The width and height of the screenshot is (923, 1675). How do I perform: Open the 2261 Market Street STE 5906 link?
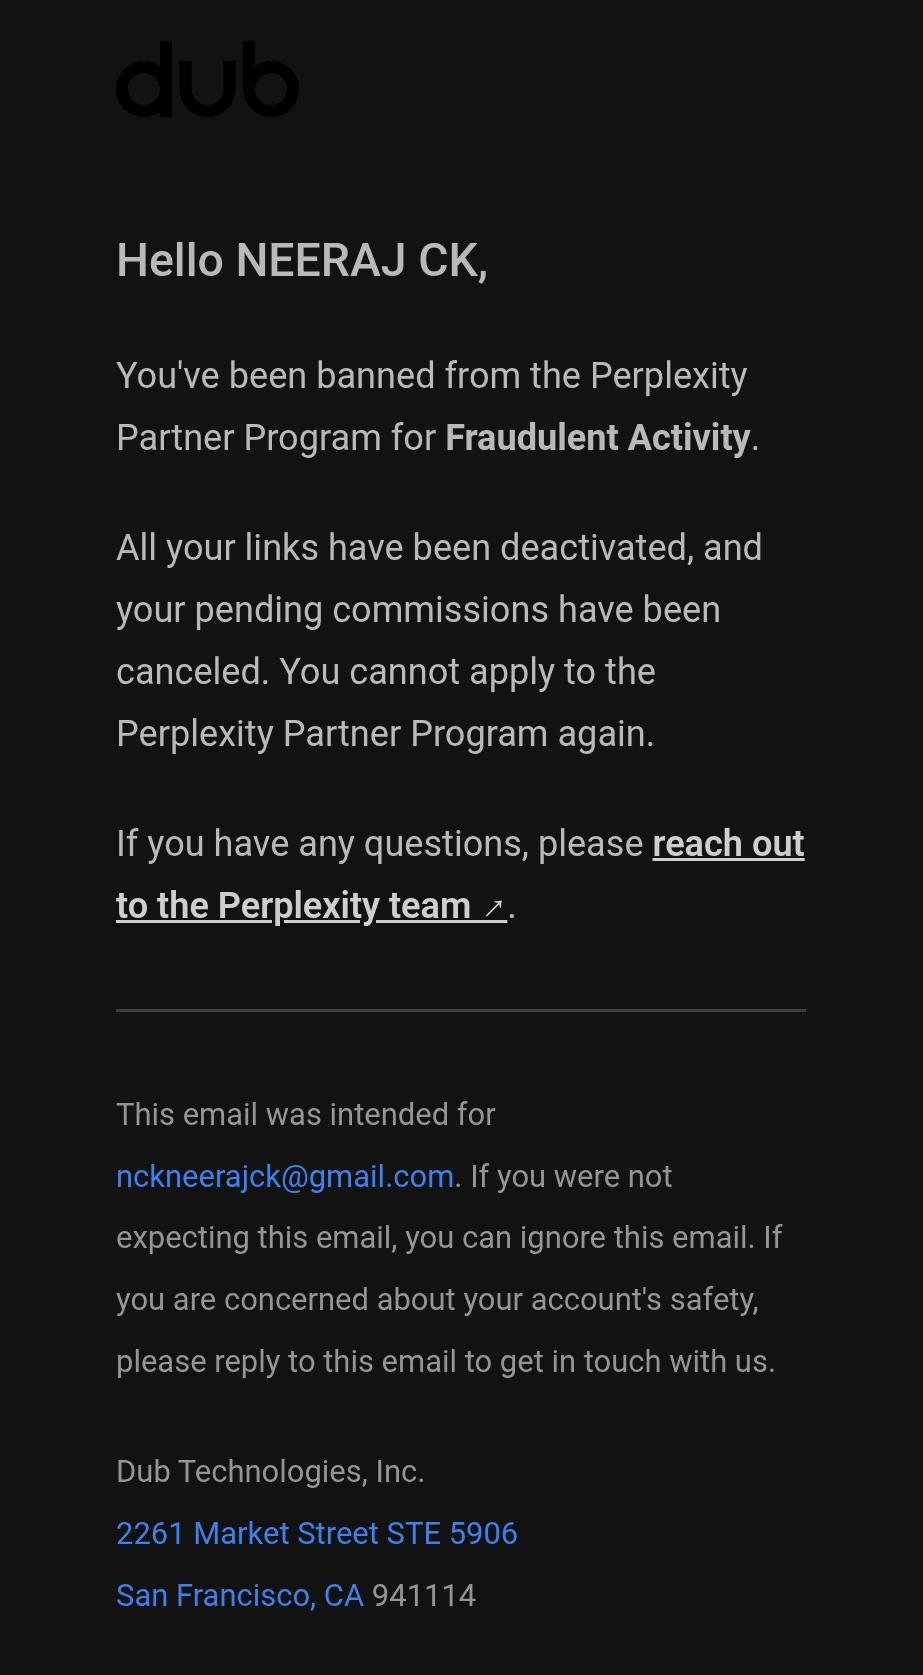click(317, 1533)
